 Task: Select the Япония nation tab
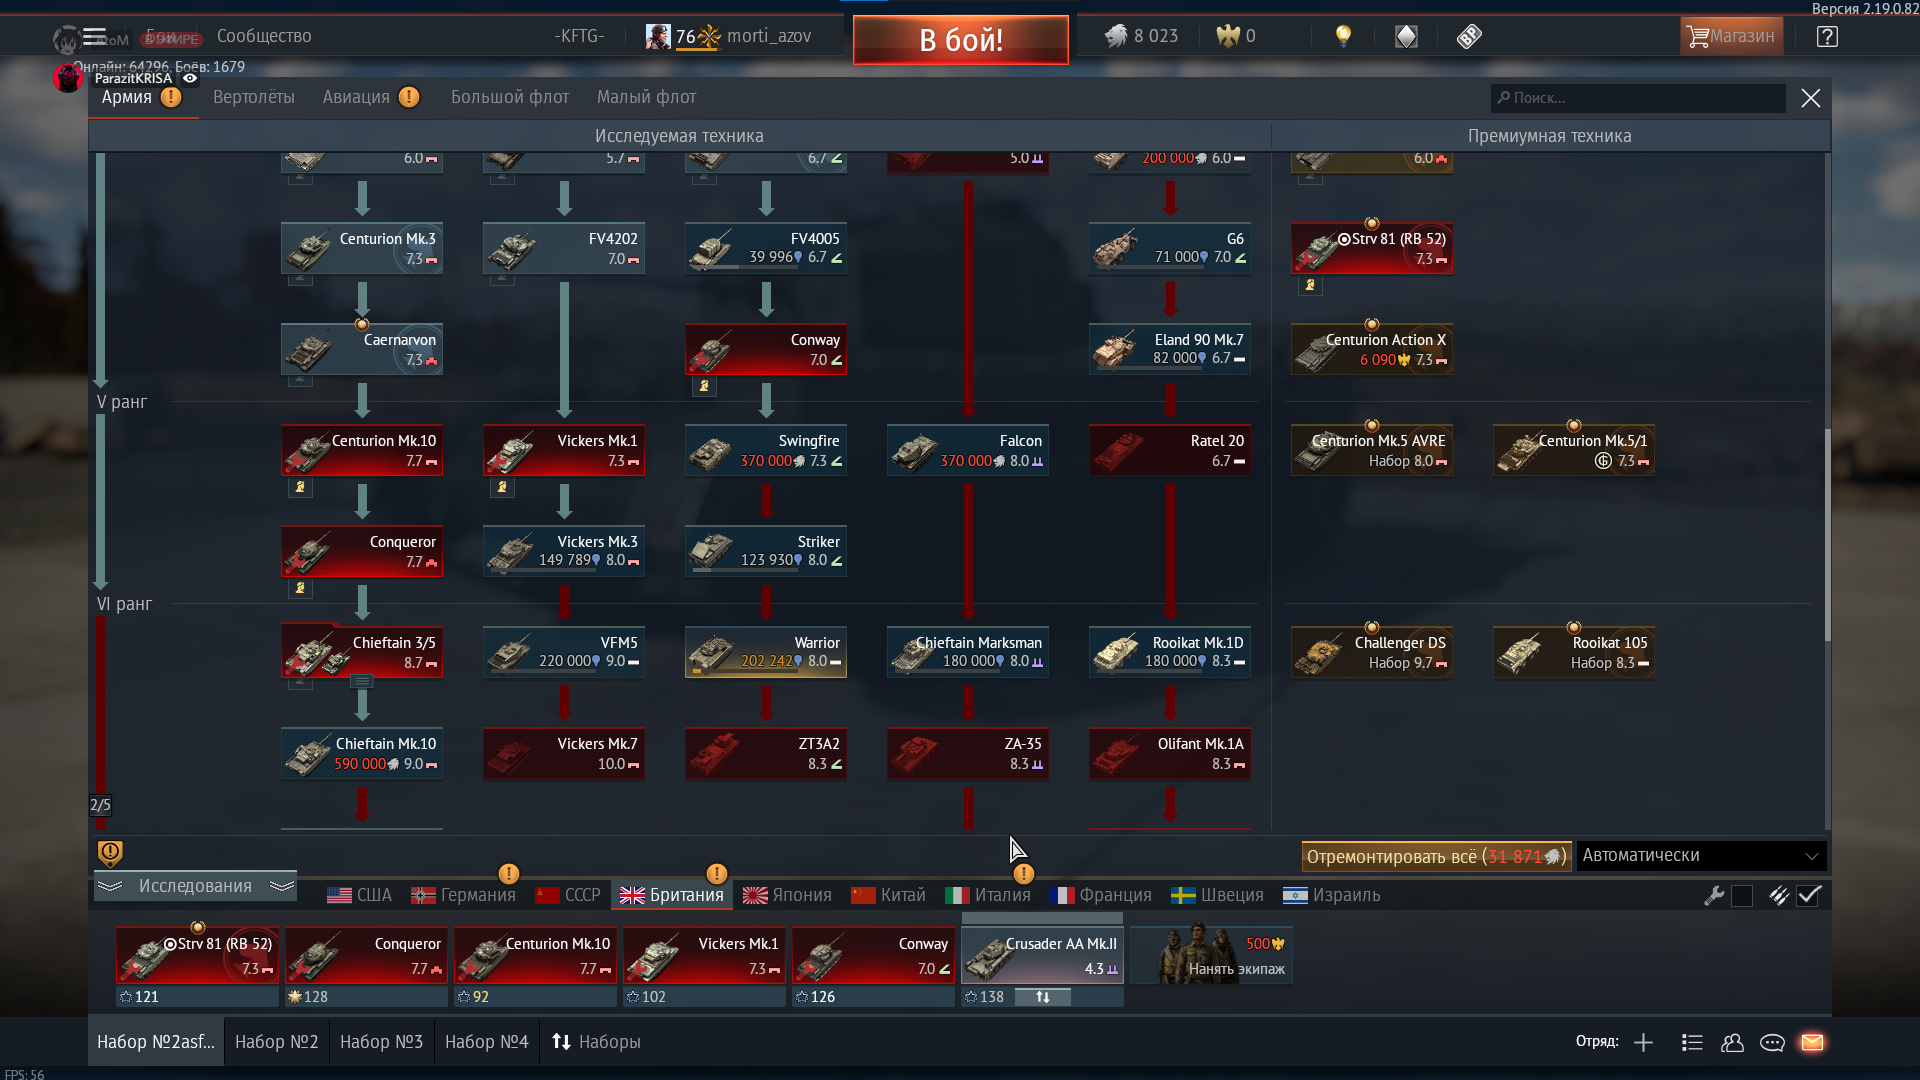click(x=787, y=895)
